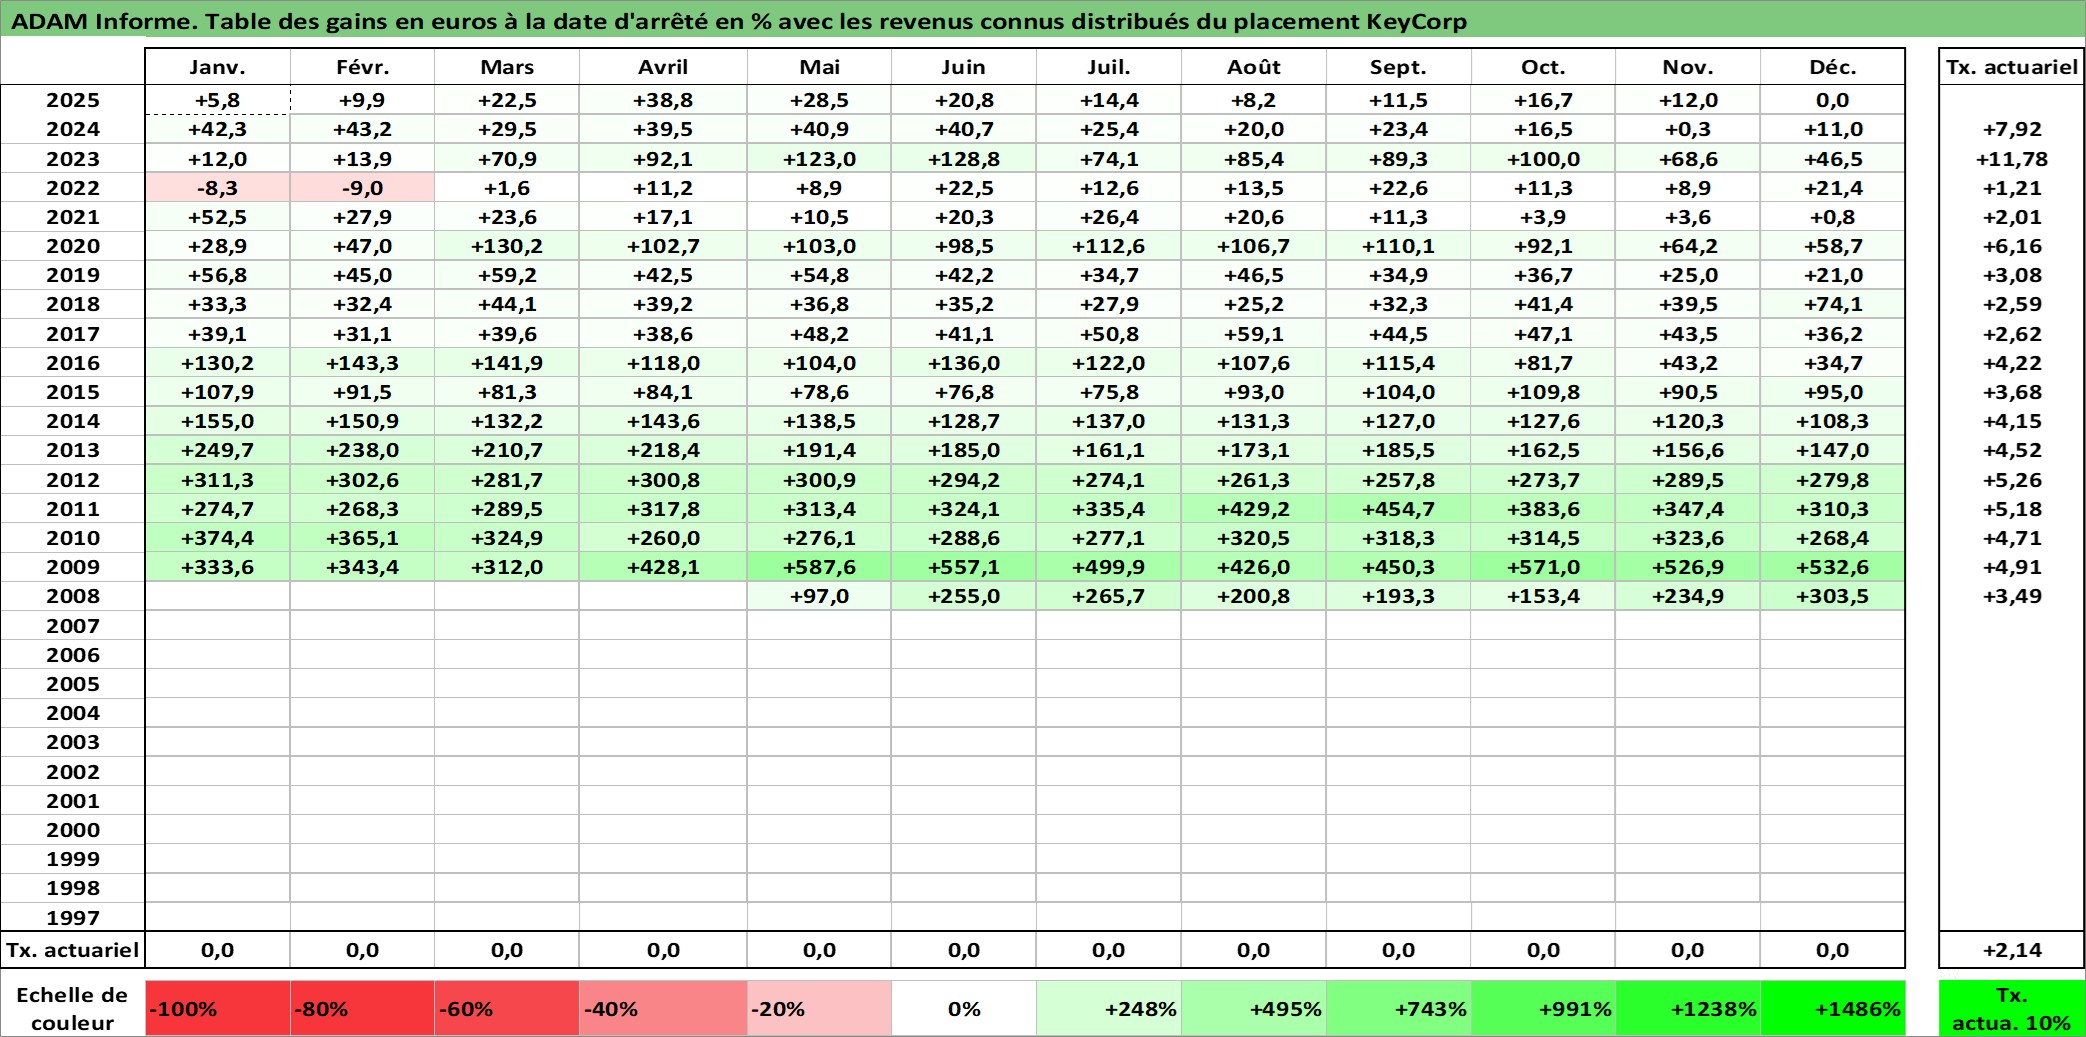Click the +495% color scale cell

coord(1254,1008)
